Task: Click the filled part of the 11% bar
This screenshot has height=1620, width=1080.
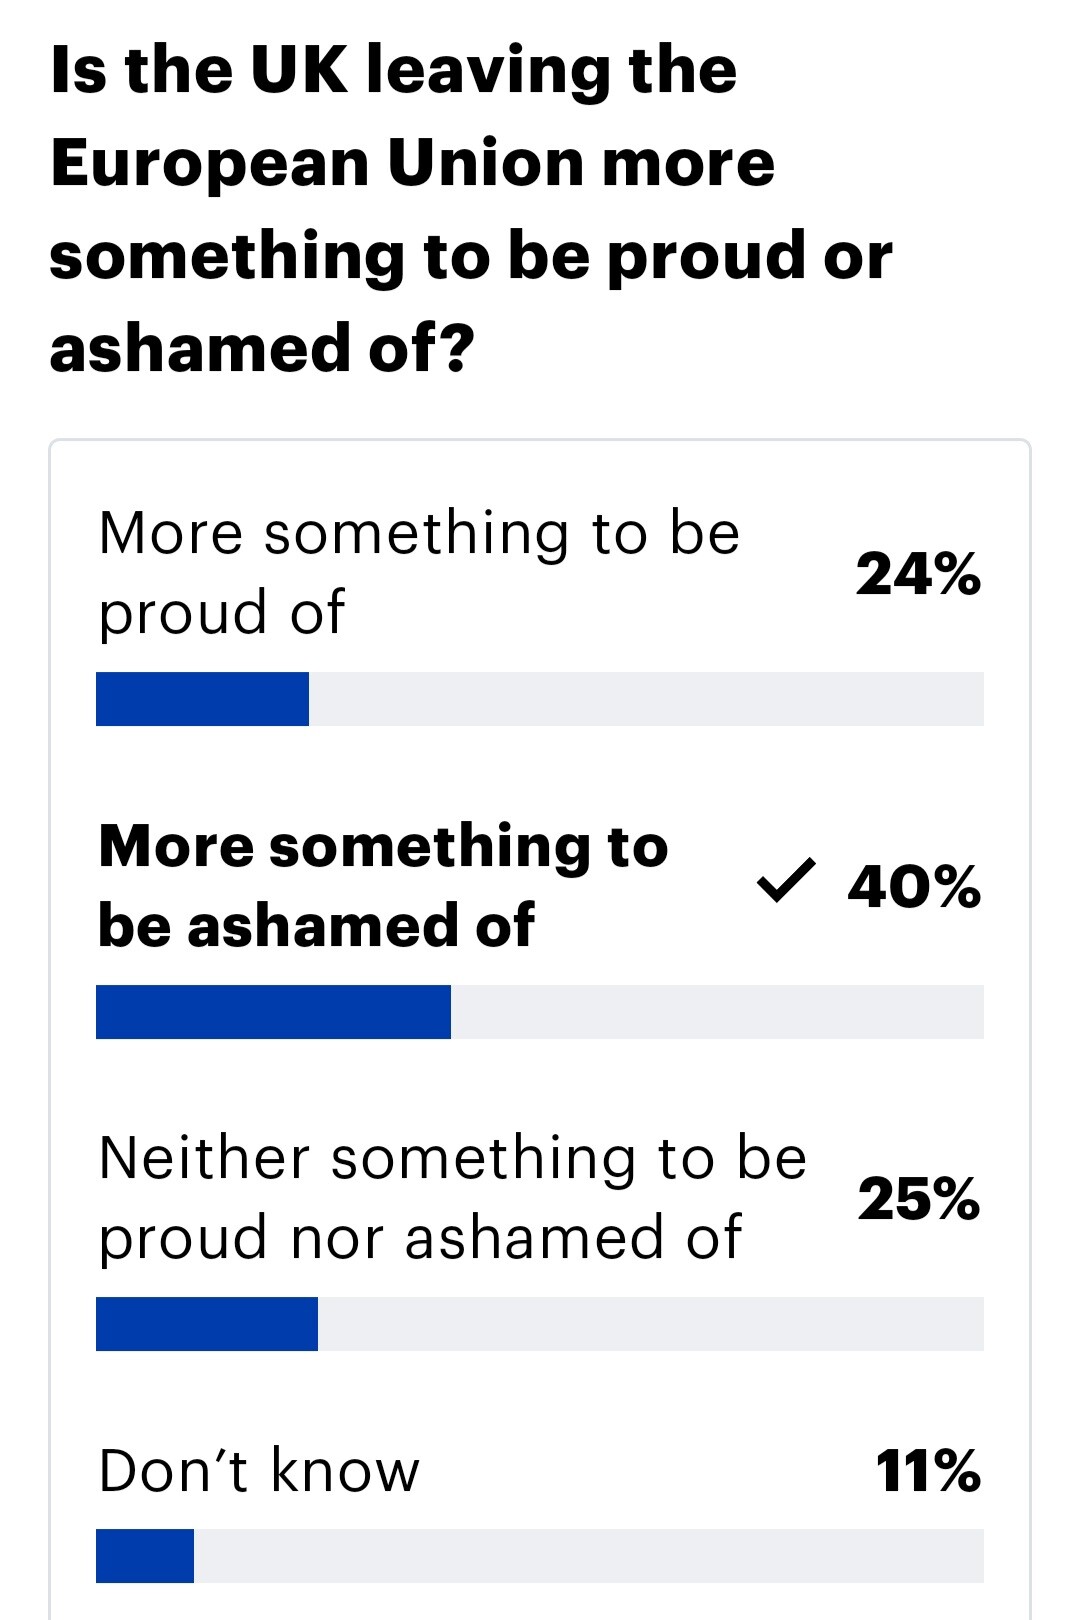Action: click(x=145, y=1556)
